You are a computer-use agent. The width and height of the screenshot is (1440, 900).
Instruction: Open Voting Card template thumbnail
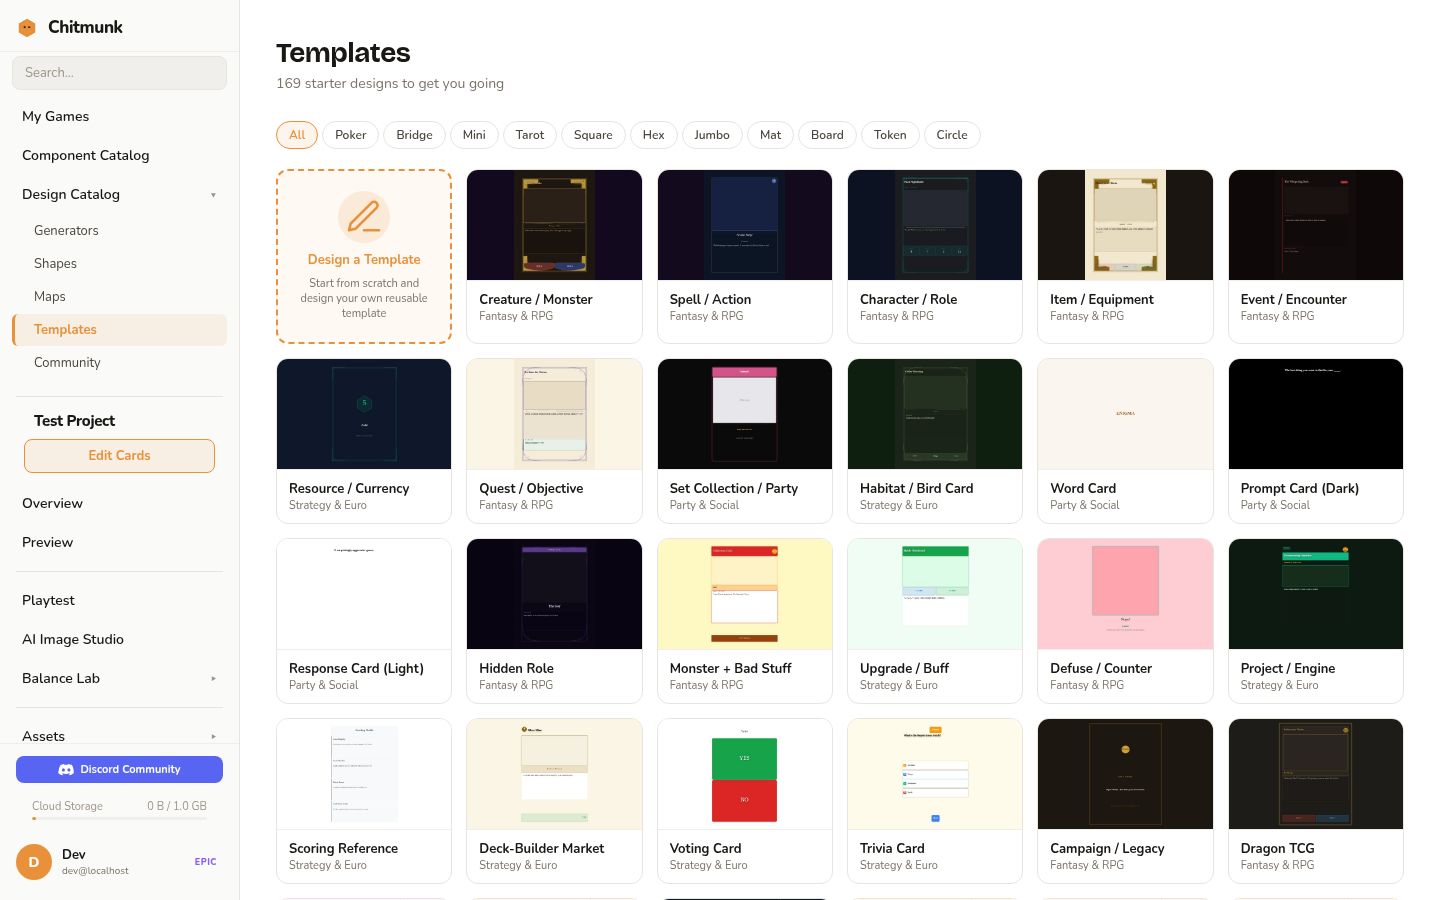click(745, 774)
